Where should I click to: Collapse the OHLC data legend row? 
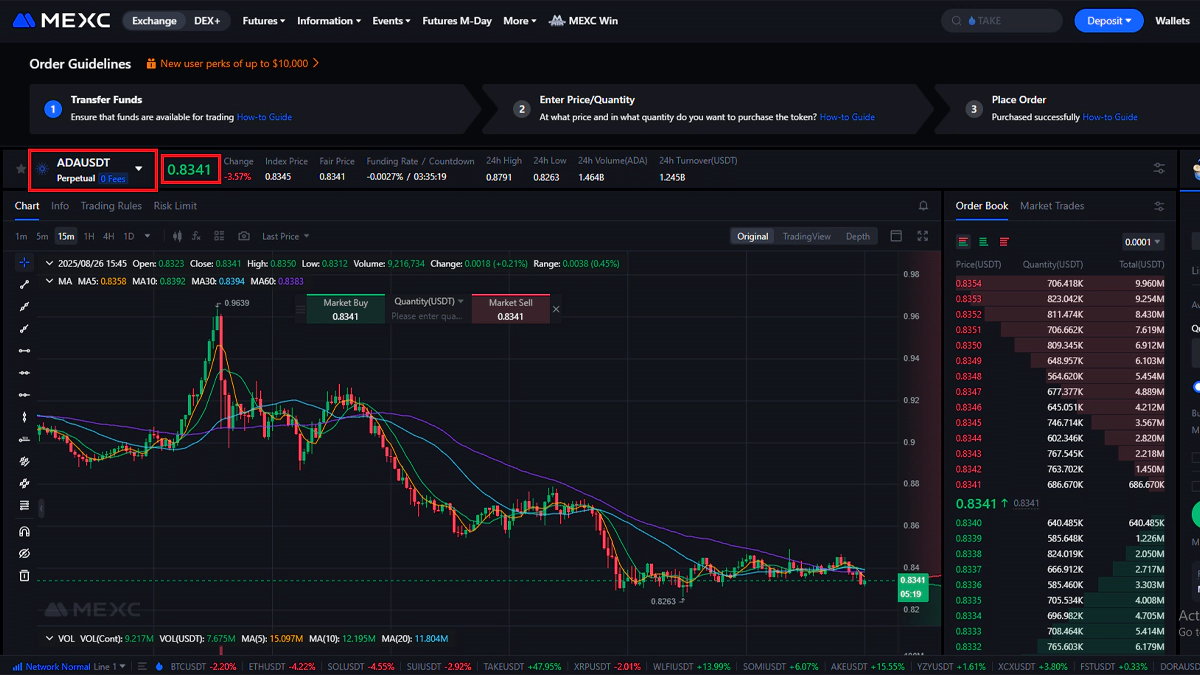point(50,264)
